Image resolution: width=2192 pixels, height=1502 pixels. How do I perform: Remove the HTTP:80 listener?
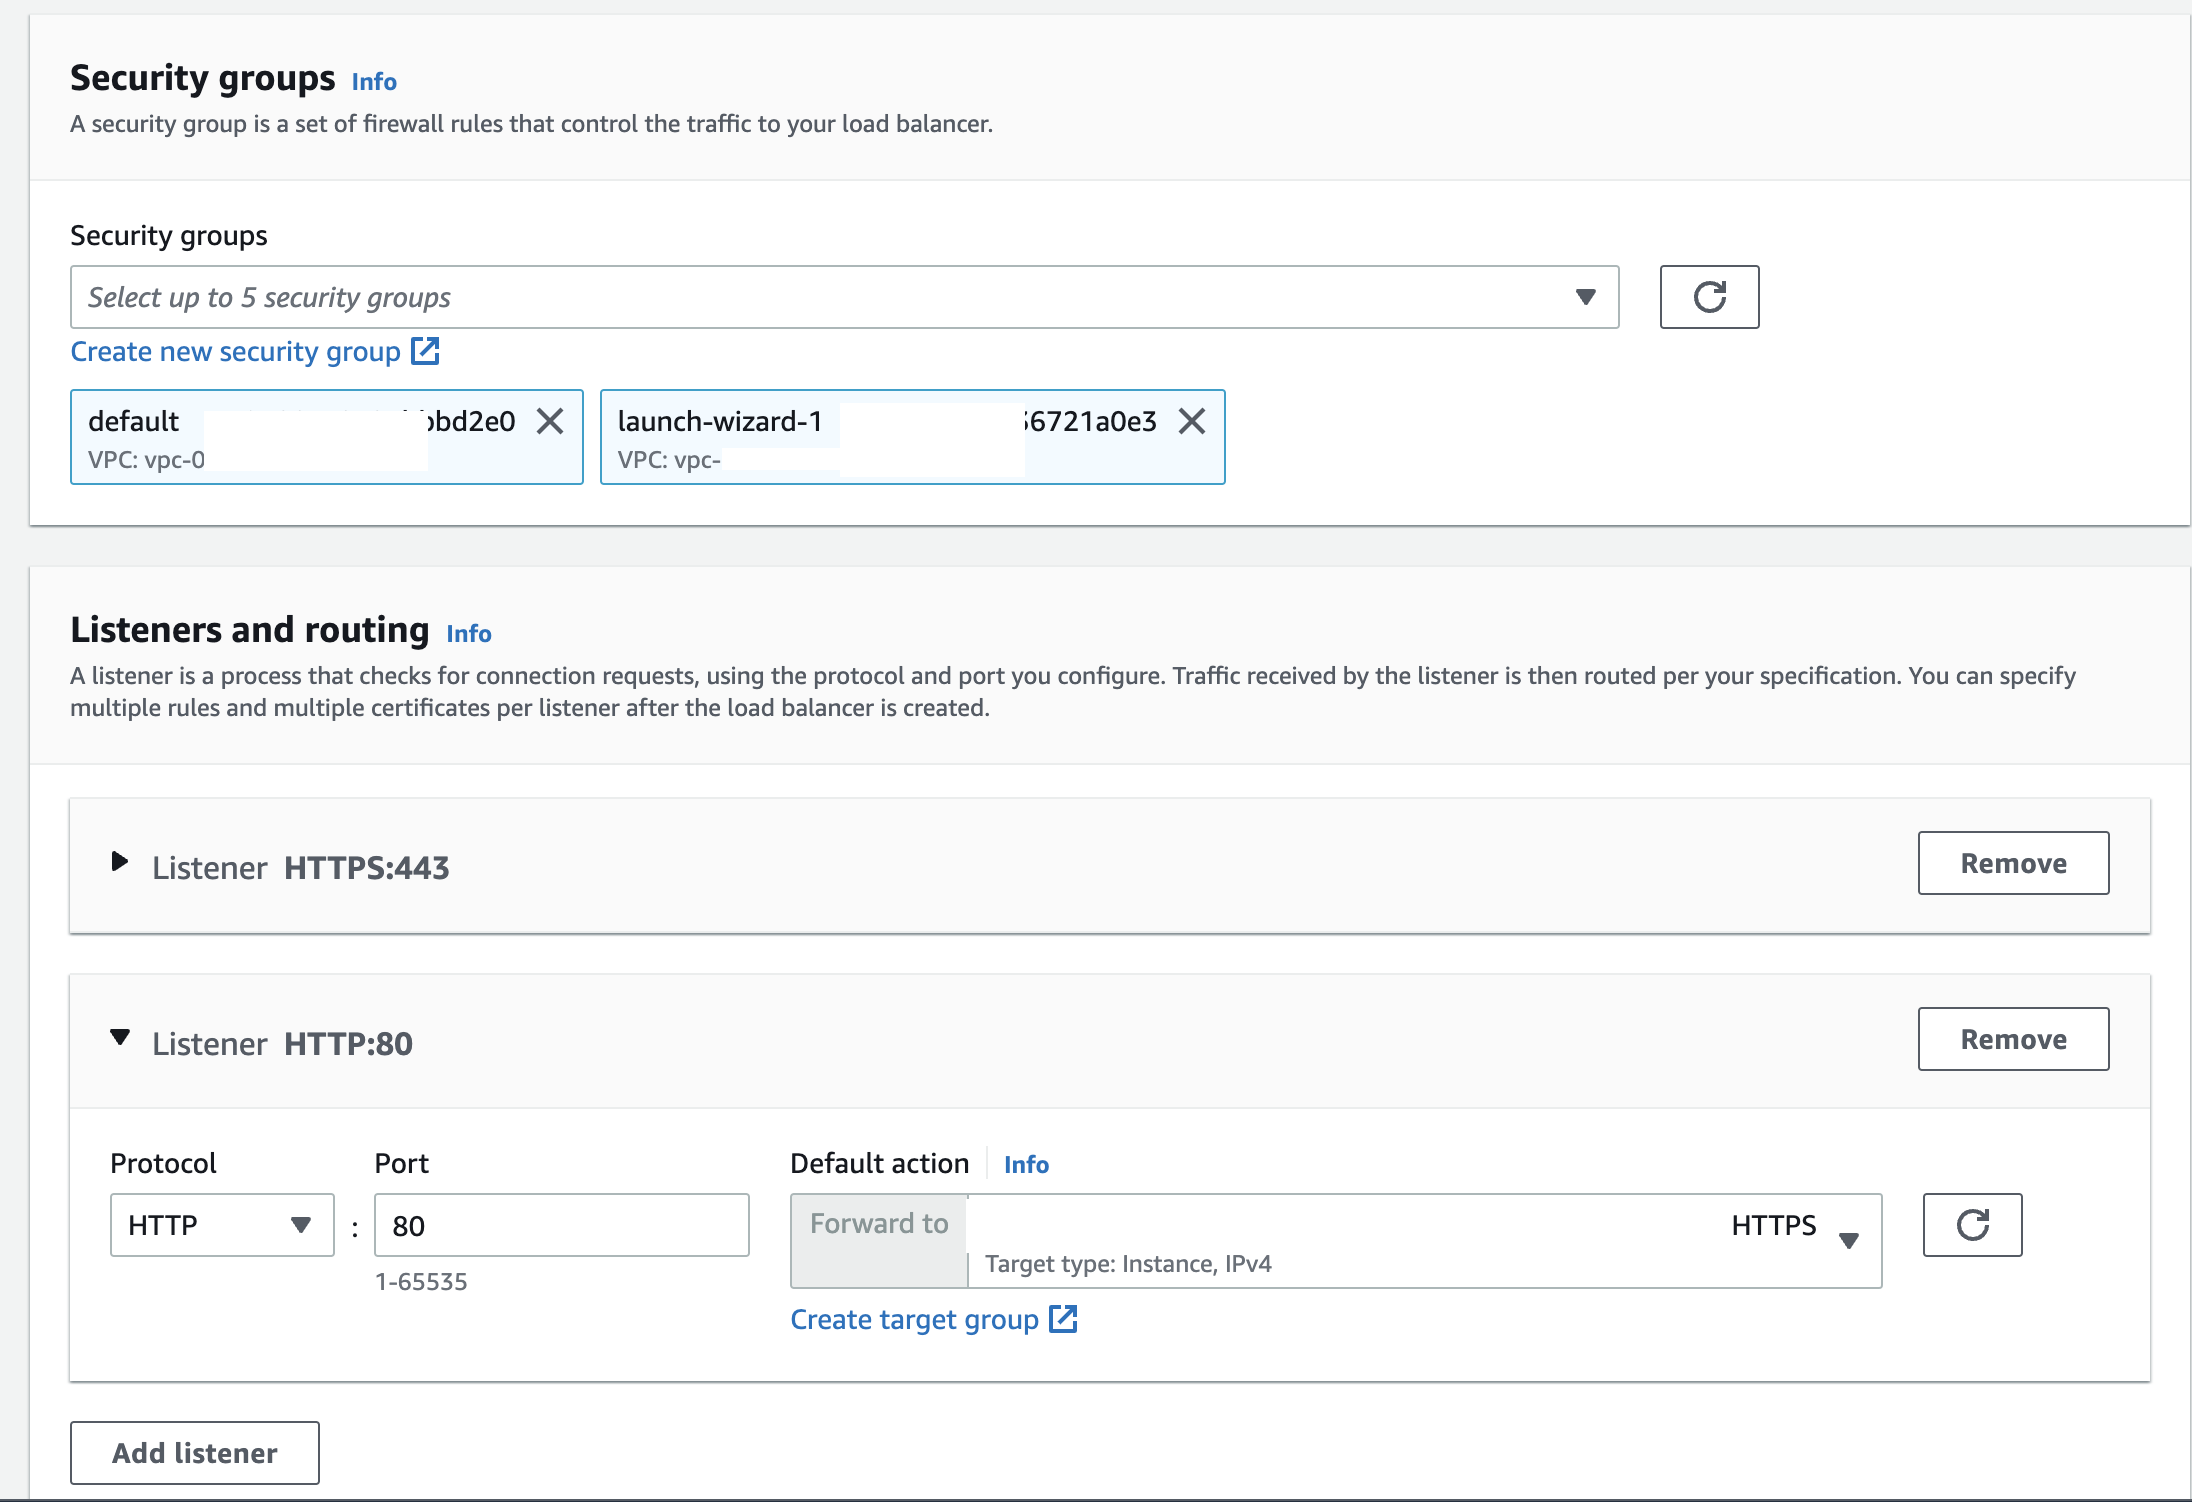pos(2013,1039)
